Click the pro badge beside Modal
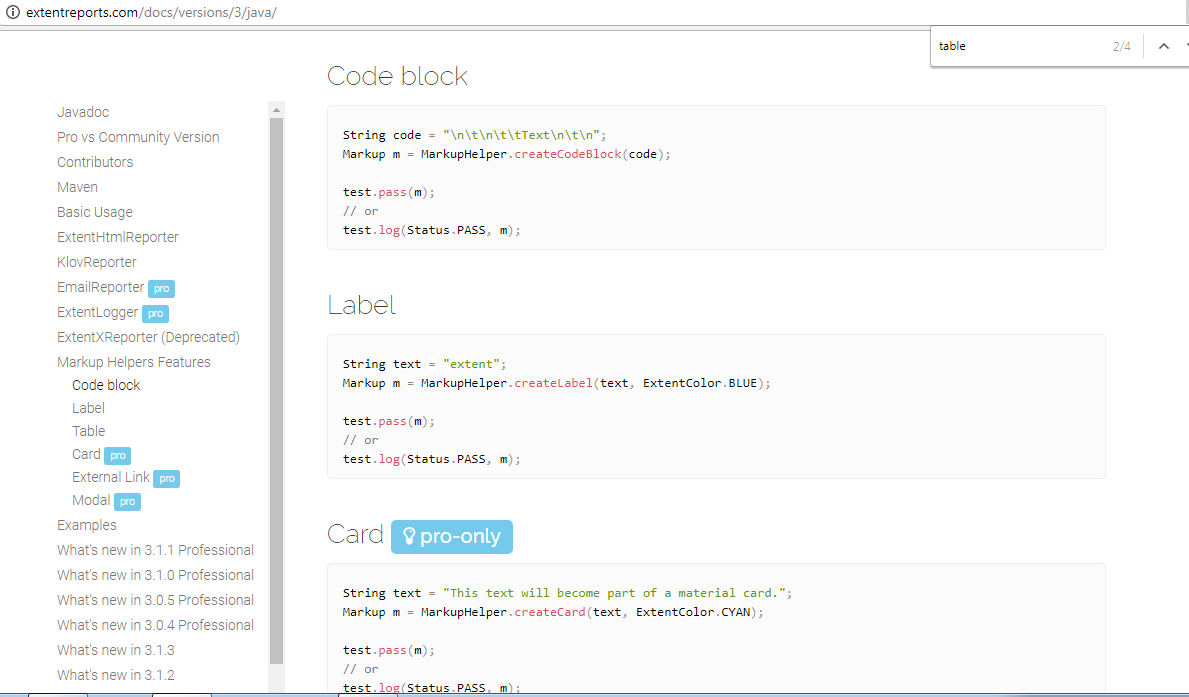This screenshot has width=1189, height=697. [127, 502]
